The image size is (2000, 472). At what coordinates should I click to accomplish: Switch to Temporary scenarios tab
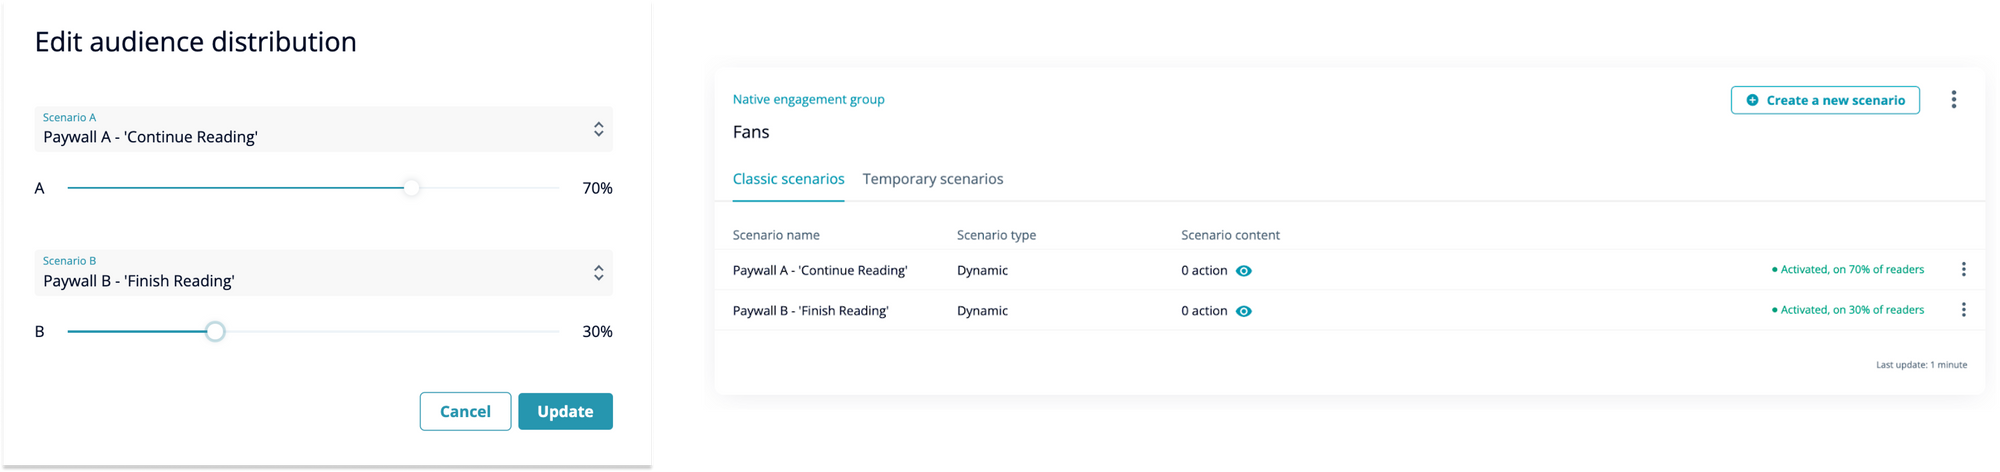pyautogui.click(x=932, y=179)
